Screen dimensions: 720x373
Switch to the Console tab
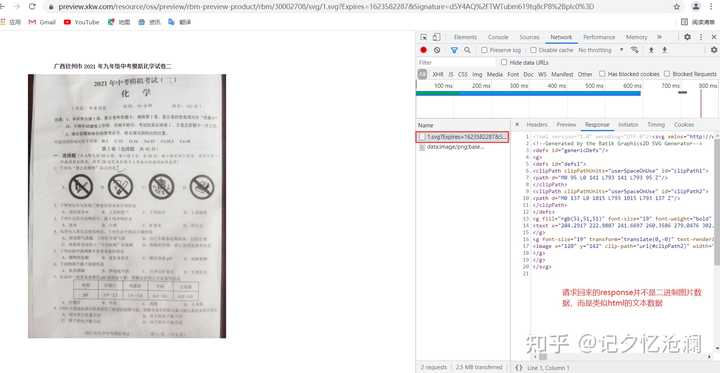point(498,37)
